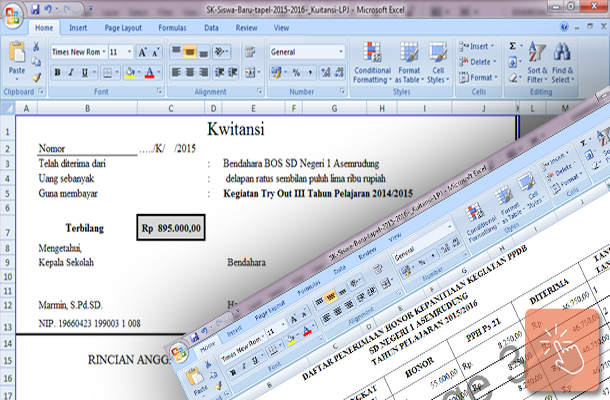Increase indent of cell contents

tap(233, 72)
